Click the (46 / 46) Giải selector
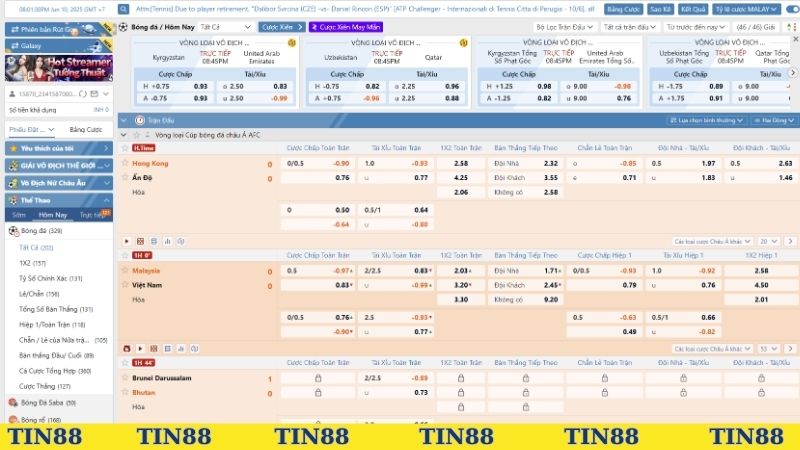 756,27
